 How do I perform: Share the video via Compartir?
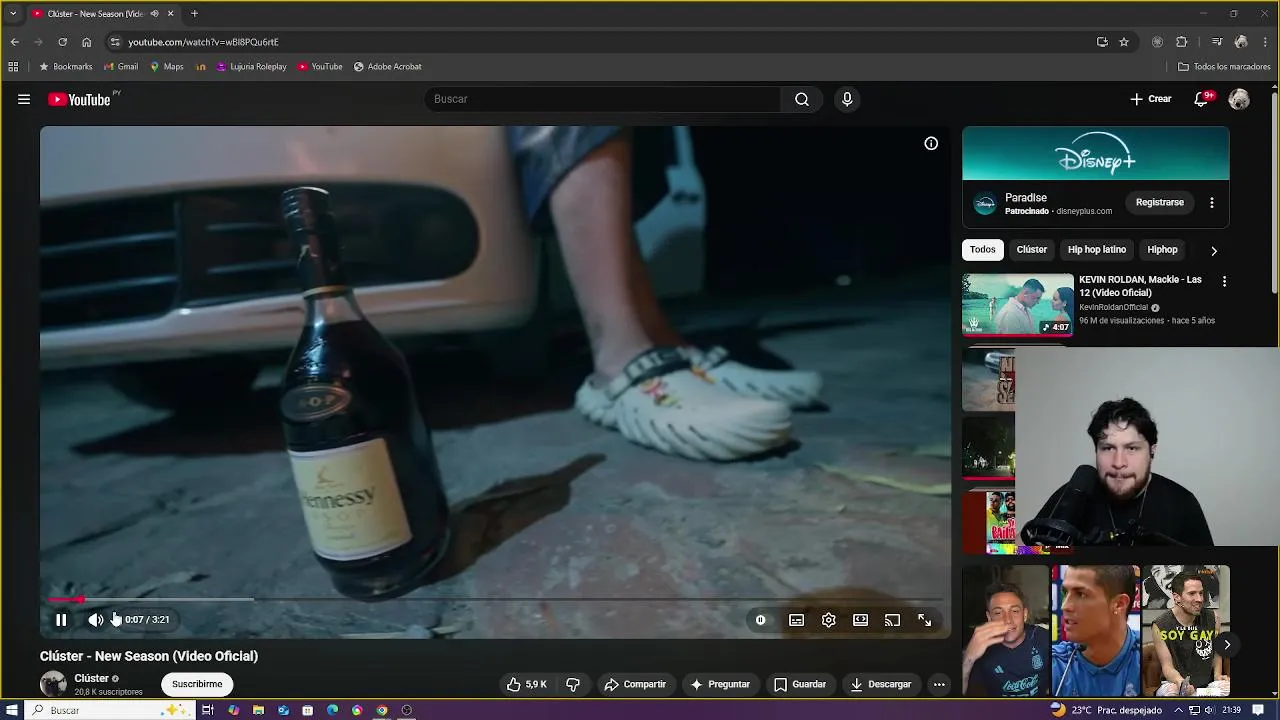point(635,684)
